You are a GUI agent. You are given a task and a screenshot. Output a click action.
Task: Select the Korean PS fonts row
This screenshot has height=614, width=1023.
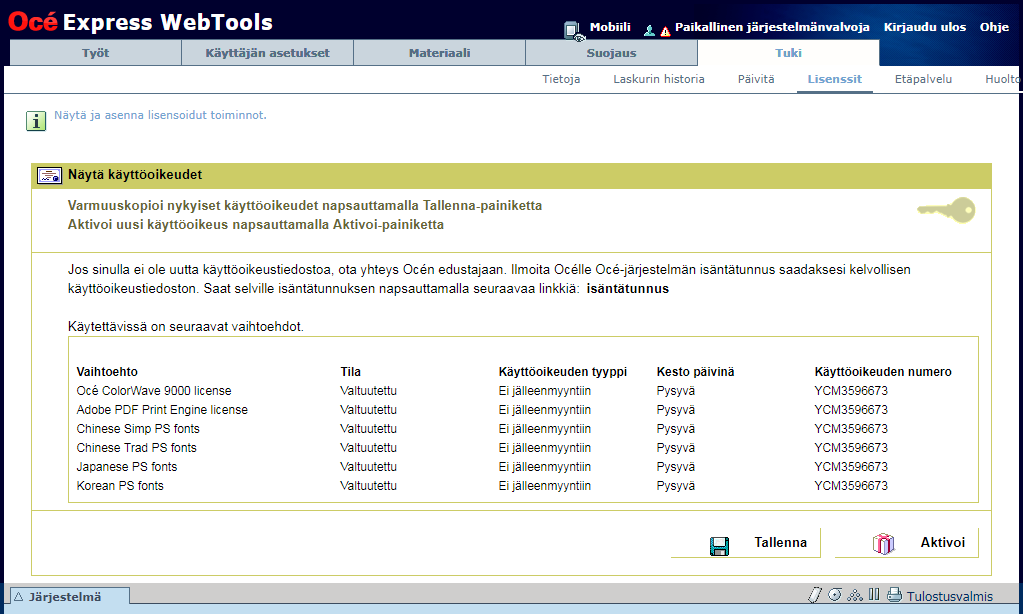point(523,485)
